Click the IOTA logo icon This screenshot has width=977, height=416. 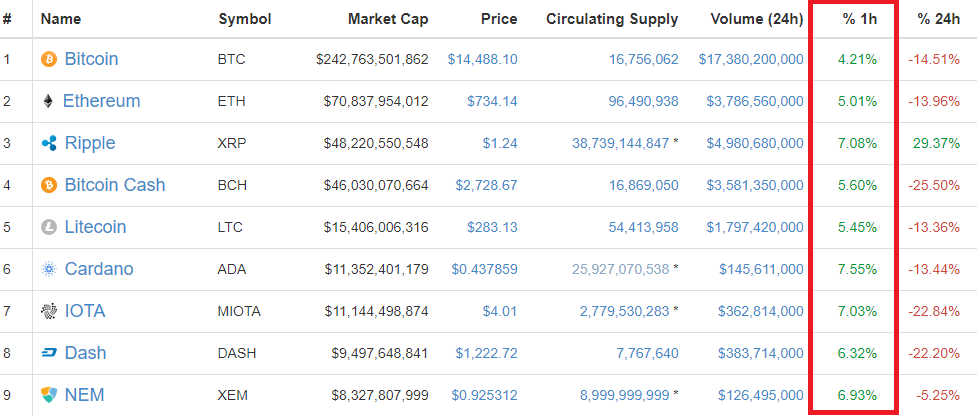tap(49, 311)
